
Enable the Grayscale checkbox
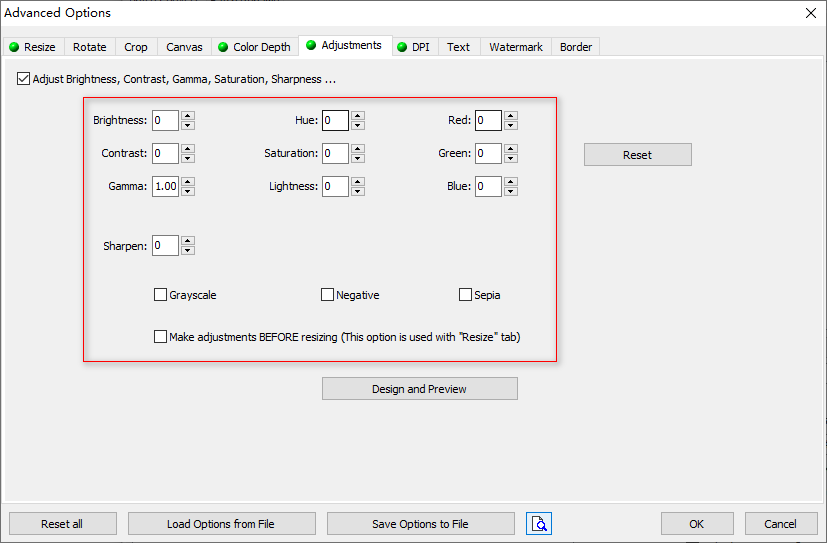(x=160, y=294)
